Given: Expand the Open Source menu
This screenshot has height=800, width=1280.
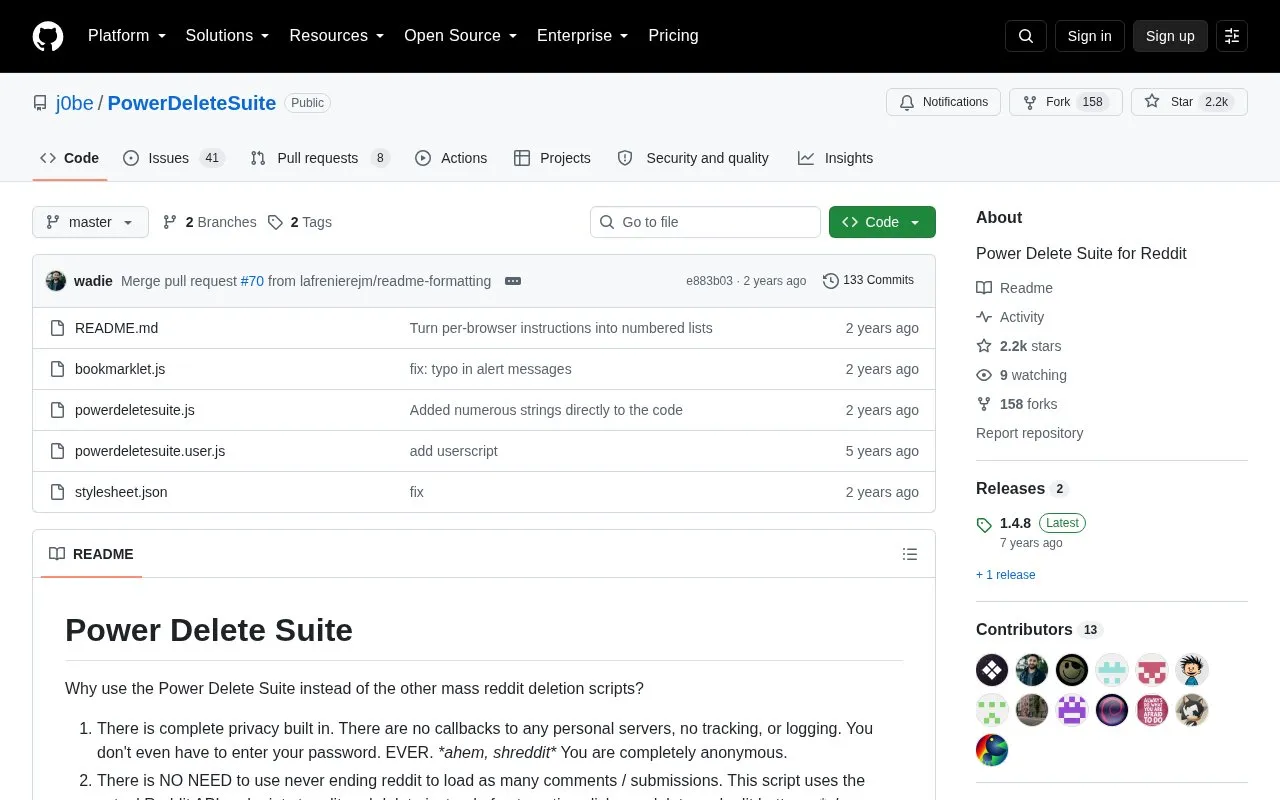Looking at the screenshot, I should [x=461, y=36].
